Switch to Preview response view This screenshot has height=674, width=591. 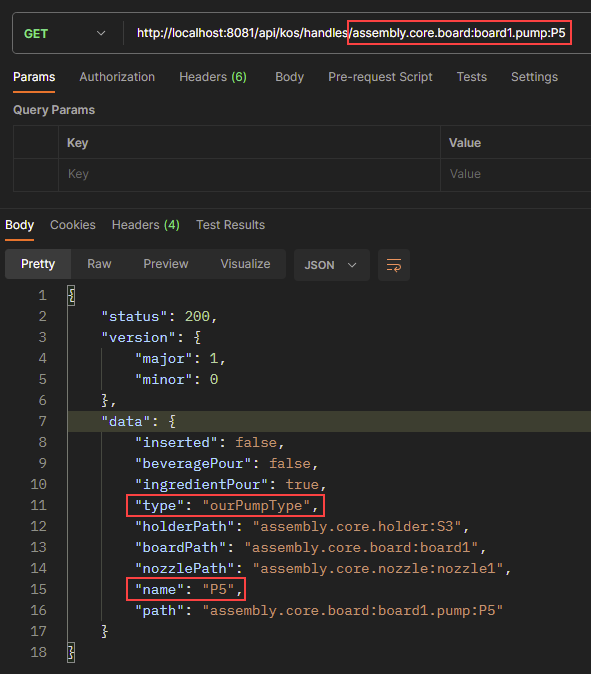tap(165, 264)
